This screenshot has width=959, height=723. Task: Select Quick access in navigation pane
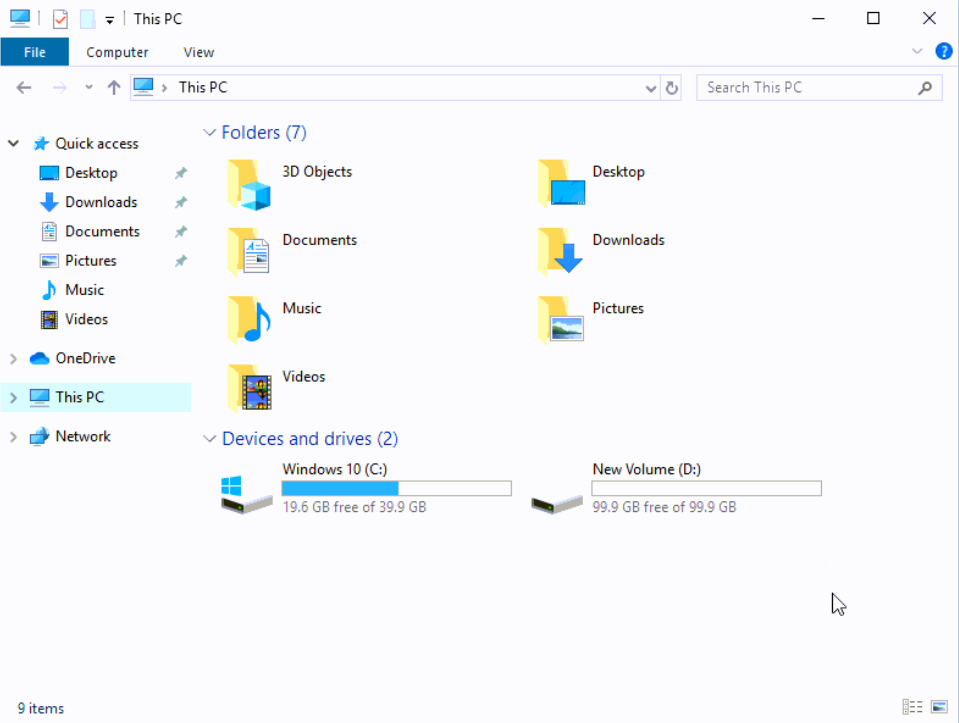click(x=97, y=144)
